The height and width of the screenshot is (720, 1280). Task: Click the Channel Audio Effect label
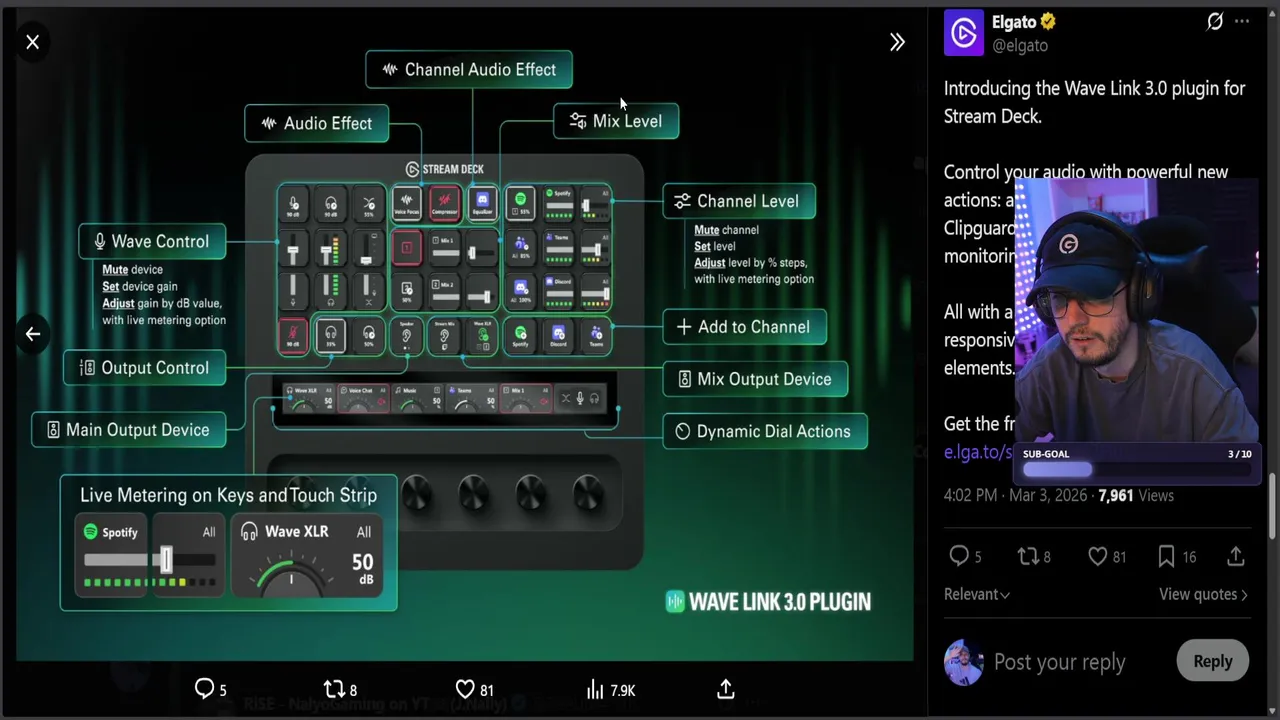point(469,70)
